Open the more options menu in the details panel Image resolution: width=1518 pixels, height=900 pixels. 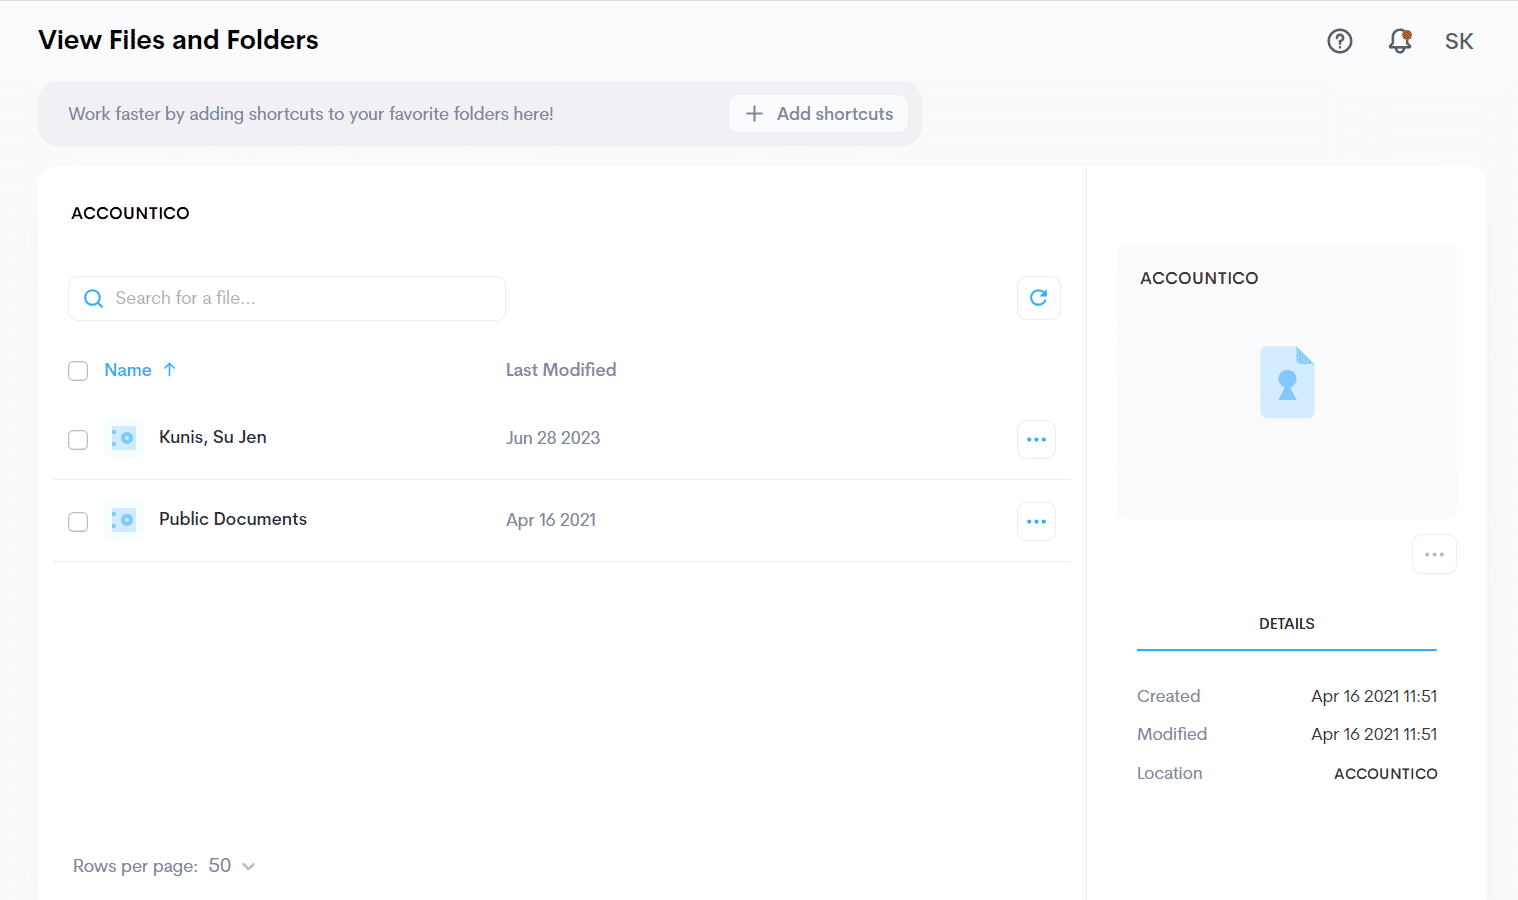(1434, 554)
